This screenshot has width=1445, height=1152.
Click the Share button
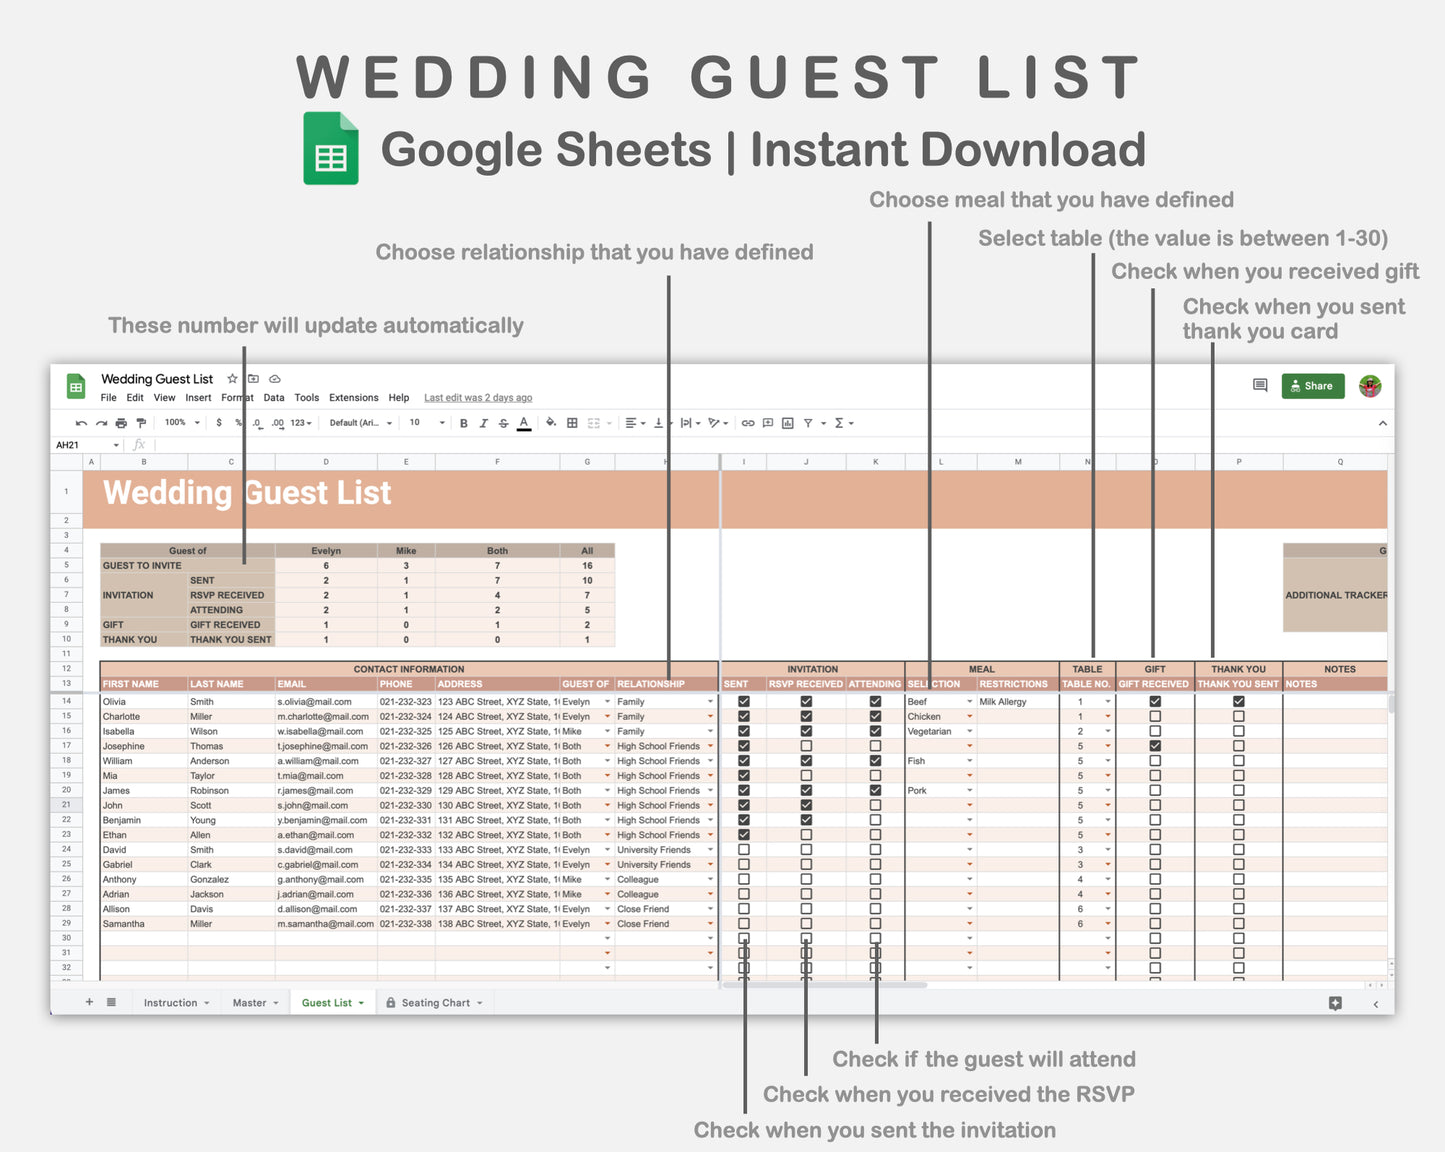[x=1312, y=385]
